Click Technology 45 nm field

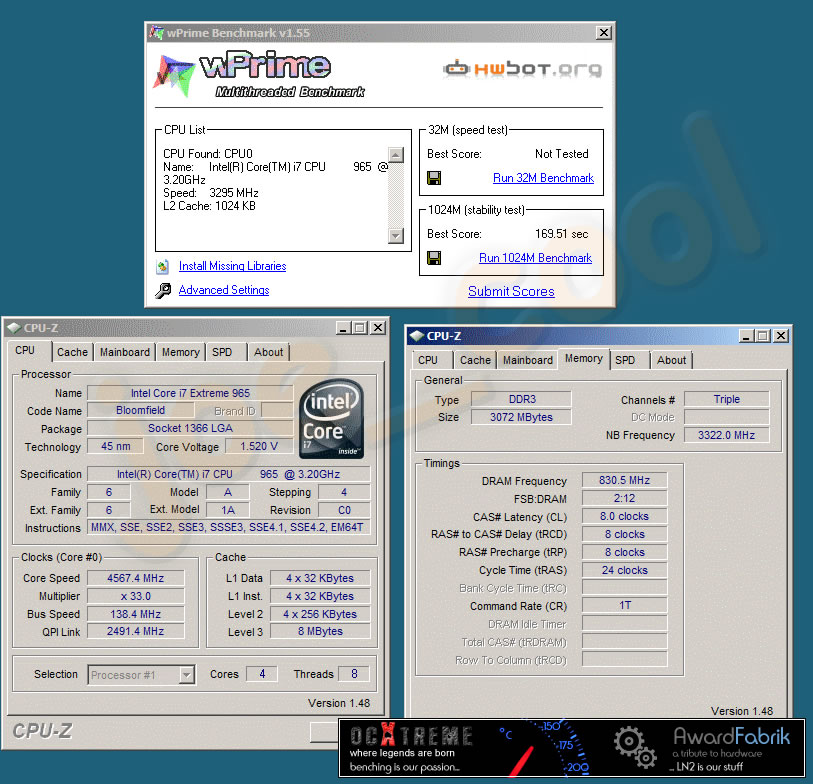click(115, 446)
